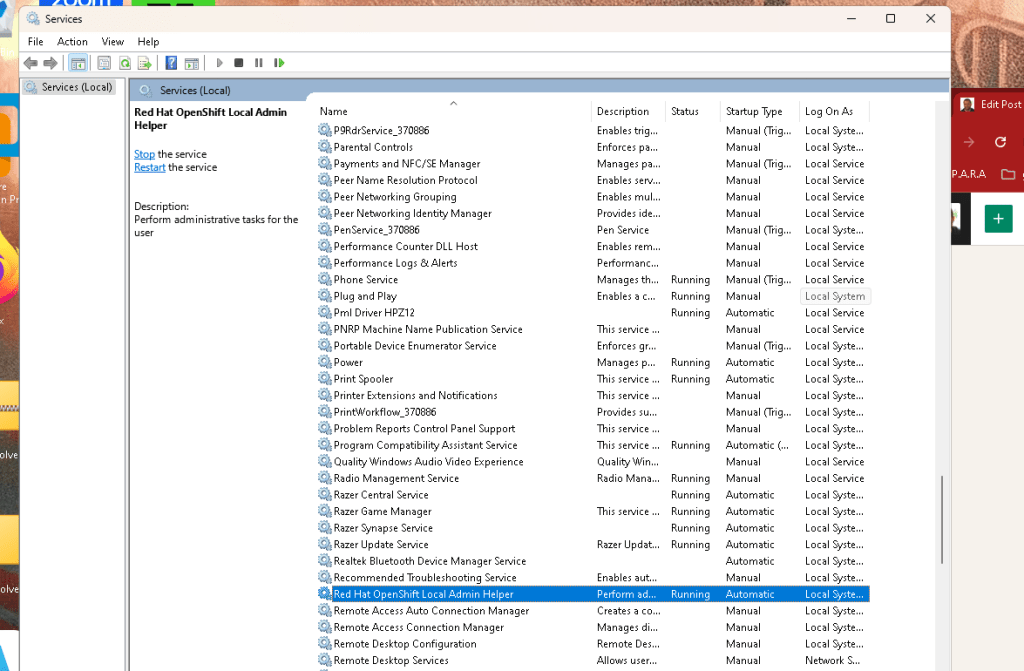Image resolution: width=1024 pixels, height=671 pixels.
Task: Click the Export List toolbar icon
Action: click(x=145, y=63)
